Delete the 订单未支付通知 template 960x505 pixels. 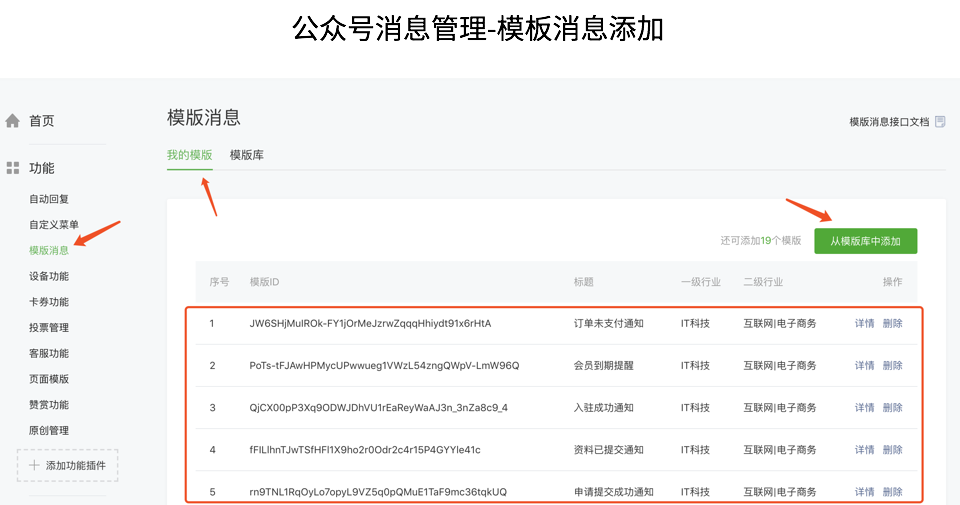pyautogui.click(x=893, y=323)
